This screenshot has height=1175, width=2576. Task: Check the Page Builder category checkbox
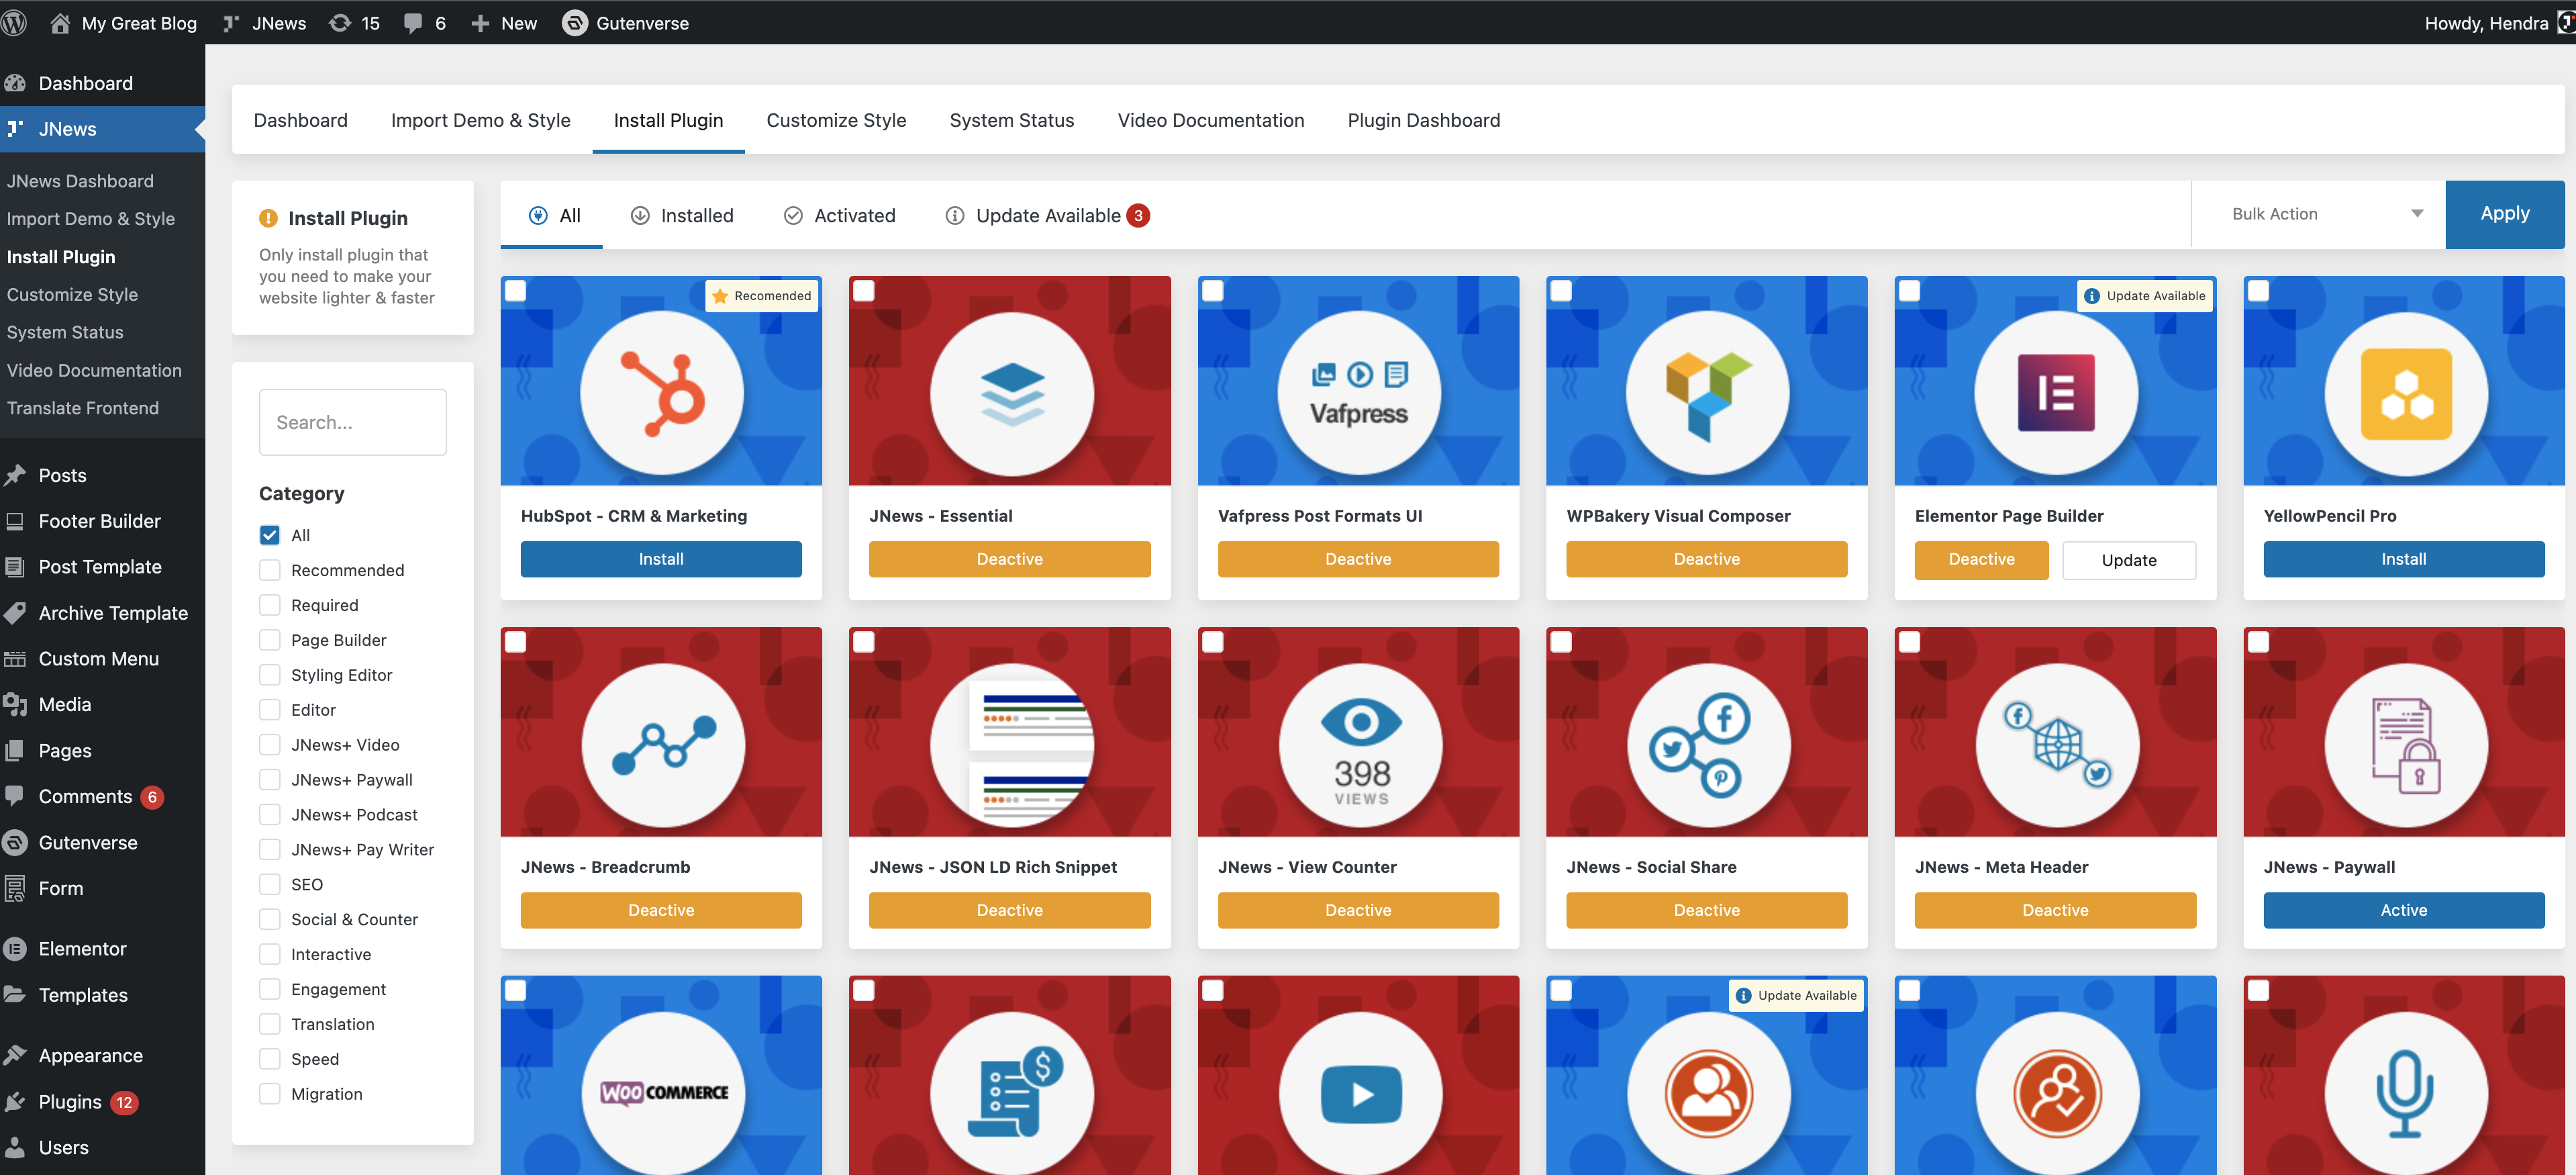269,640
